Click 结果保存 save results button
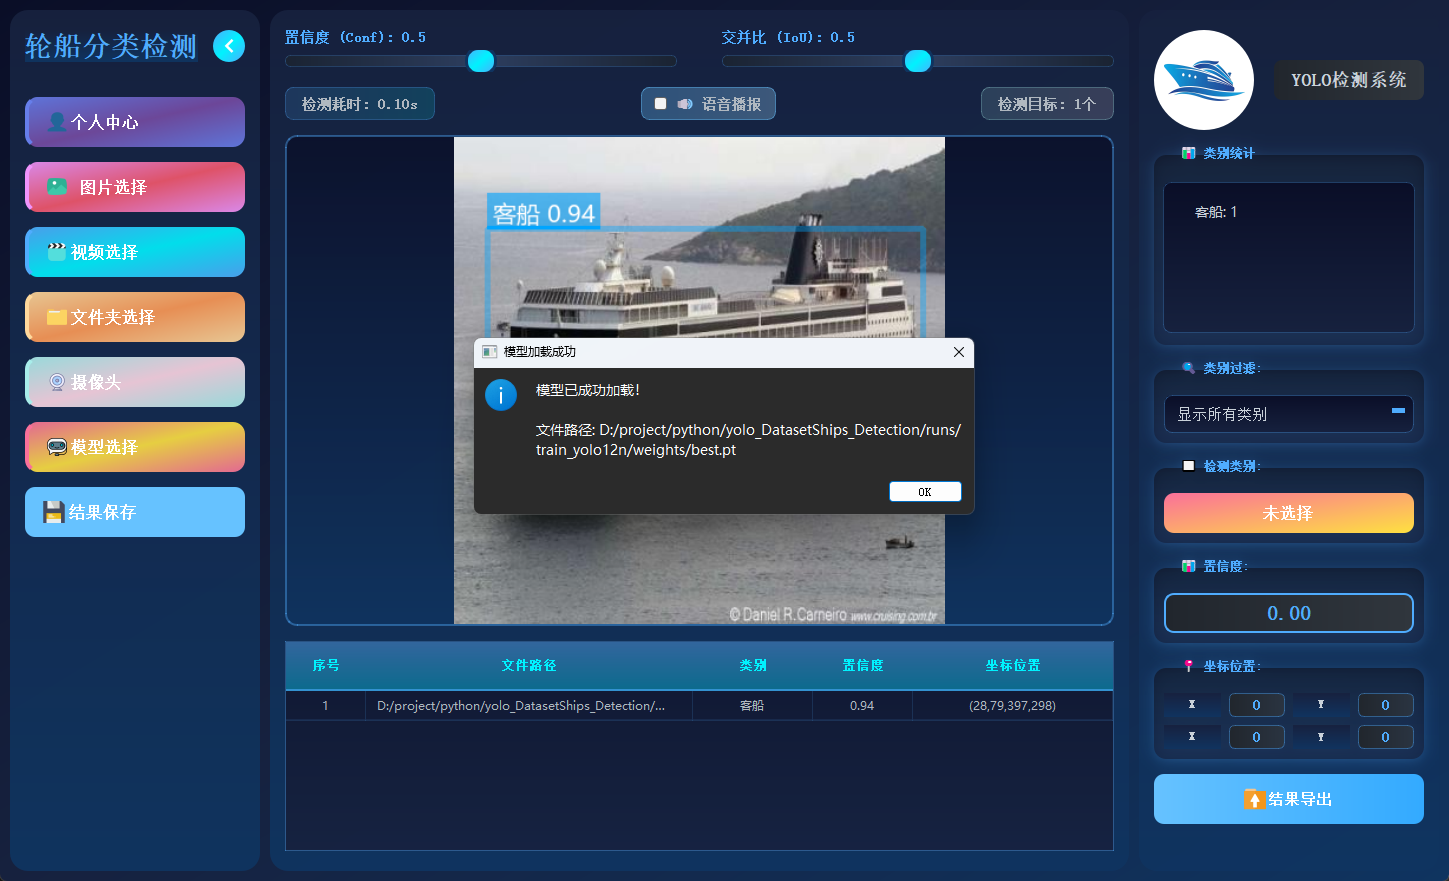Screen dimensions: 1449x881 click(x=135, y=512)
